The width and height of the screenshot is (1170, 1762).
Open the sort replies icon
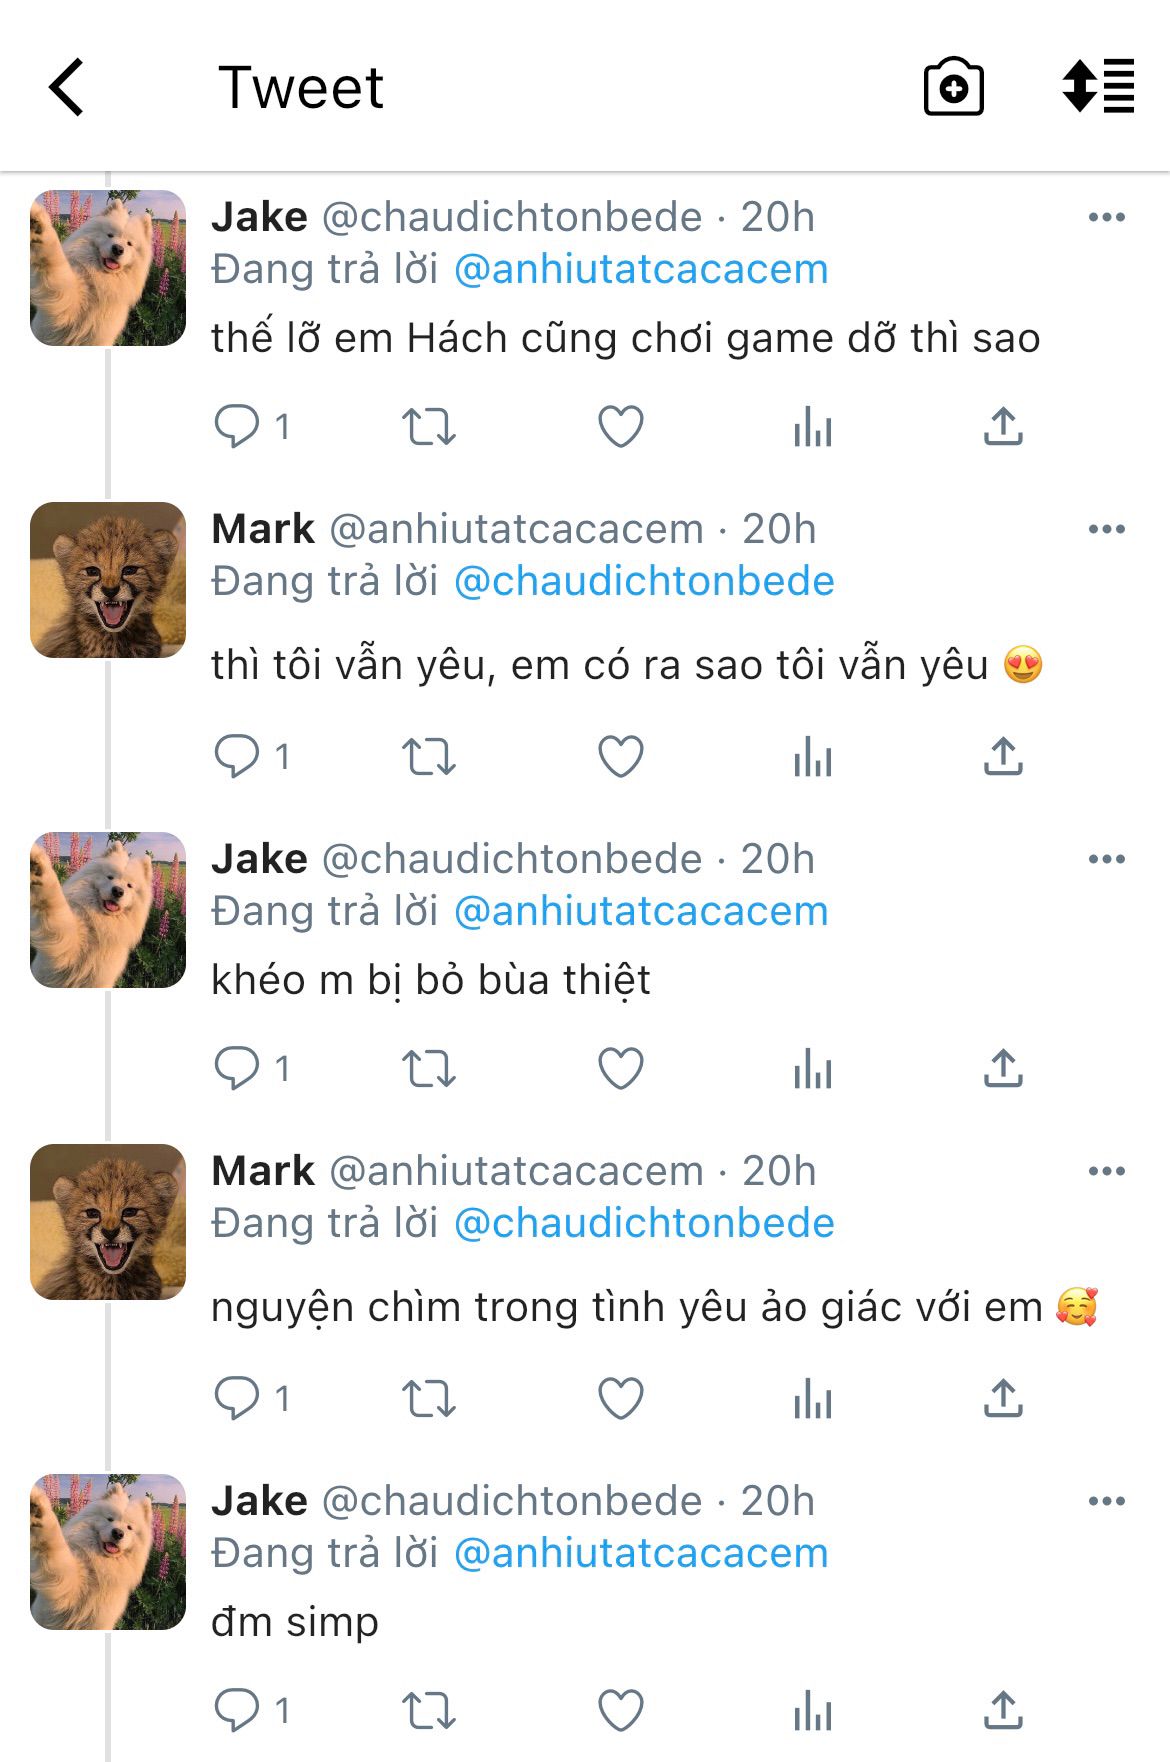(1098, 86)
